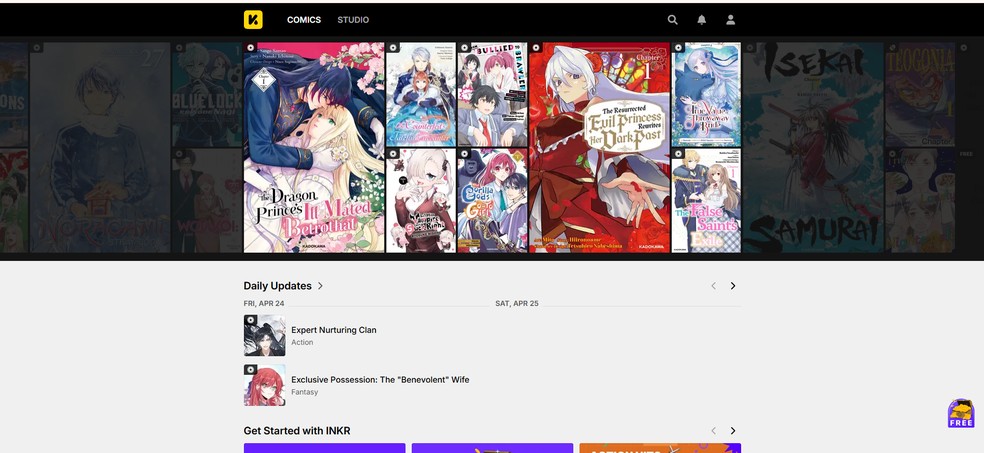Switch to the Studio tab

353,20
